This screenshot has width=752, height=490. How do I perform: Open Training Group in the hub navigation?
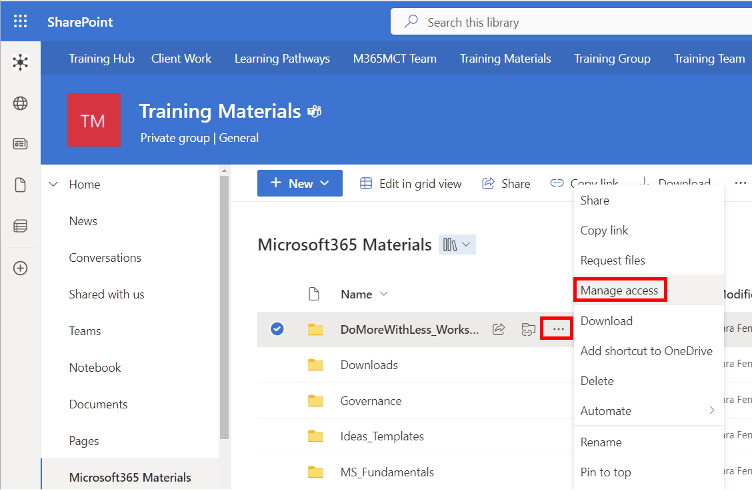coord(612,58)
